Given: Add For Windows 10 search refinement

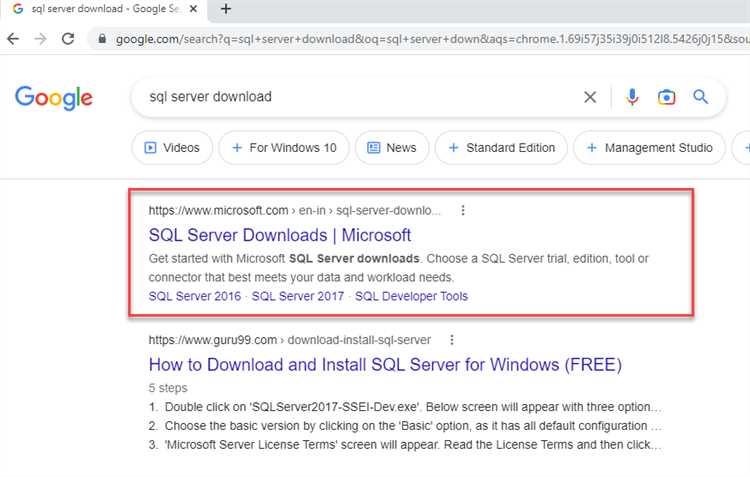Looking at the screenshot, I should click(284, 148).
